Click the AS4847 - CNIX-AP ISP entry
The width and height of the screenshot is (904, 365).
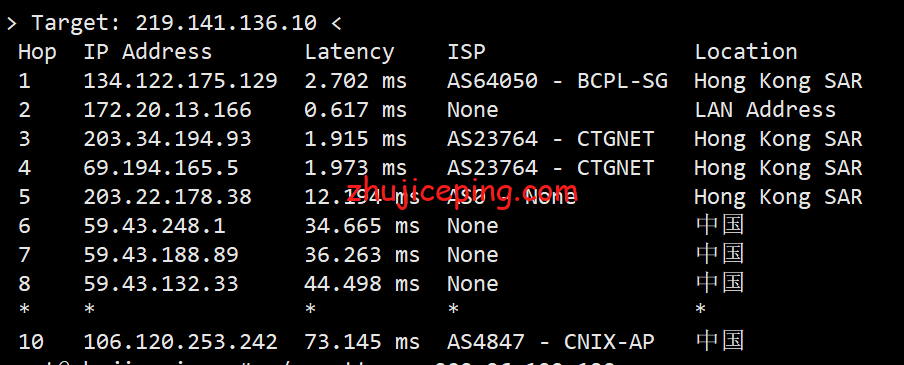click(551, 341)
